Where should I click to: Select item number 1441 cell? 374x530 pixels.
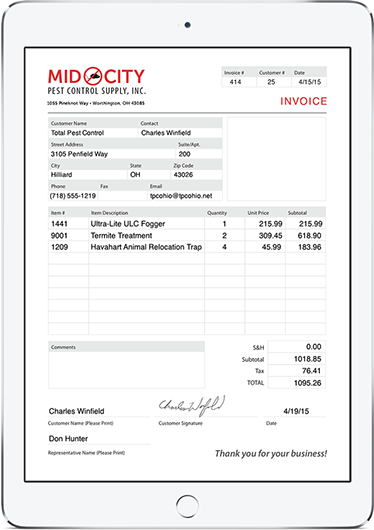[68, 224]
